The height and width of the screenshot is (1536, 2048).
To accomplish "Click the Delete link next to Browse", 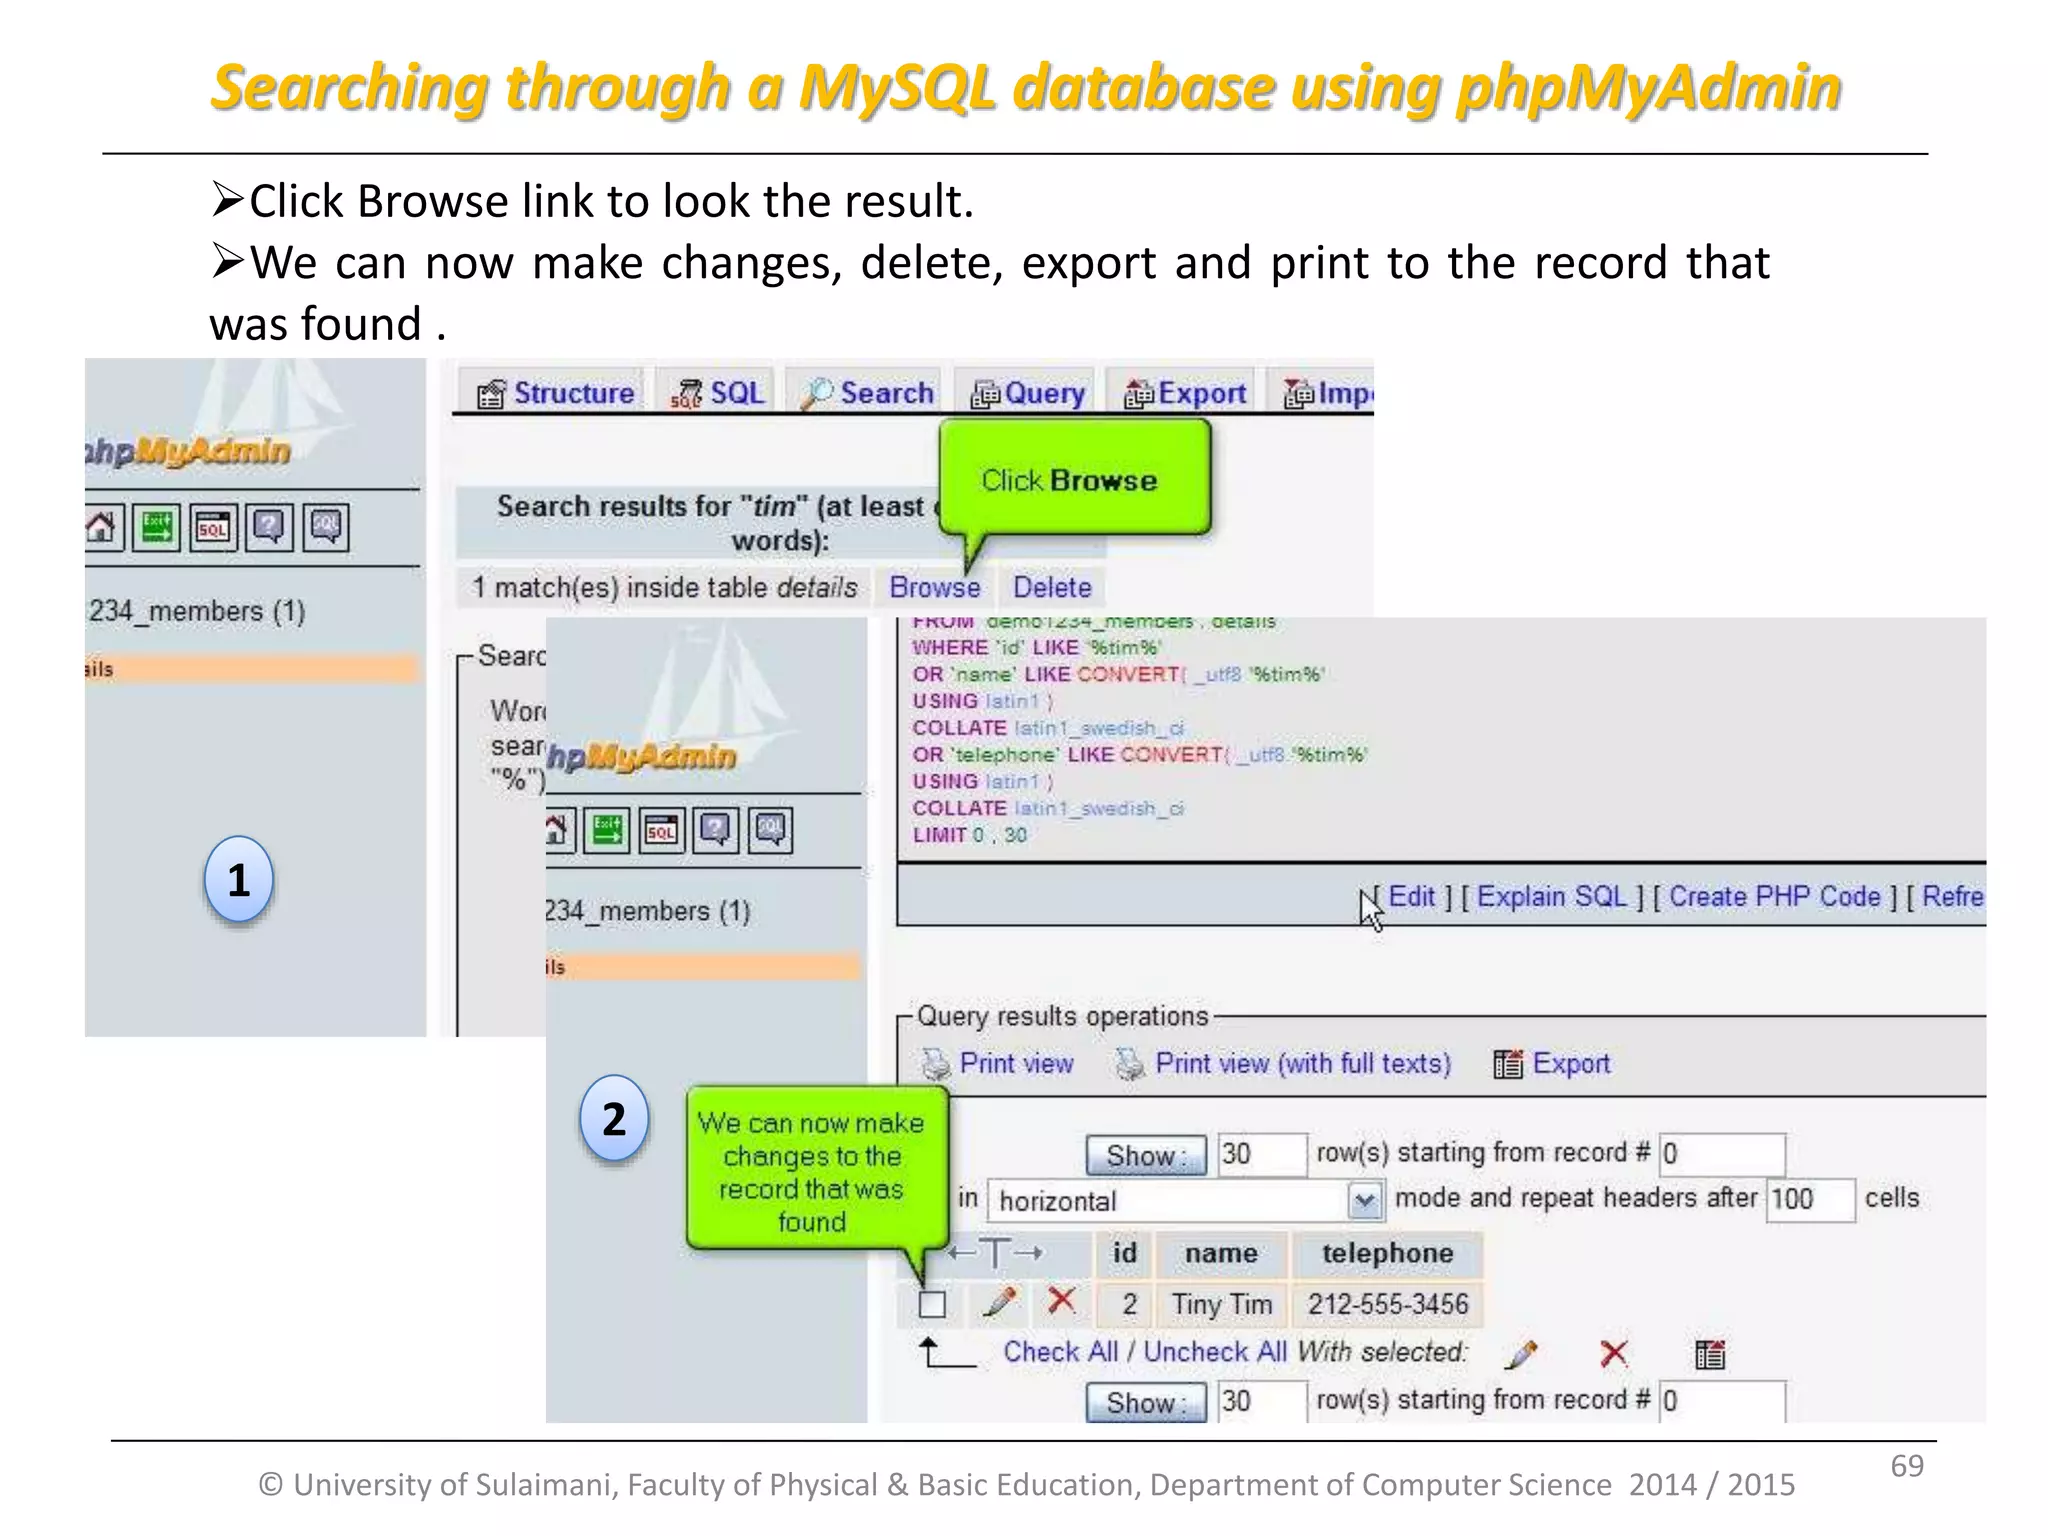I will [x=1052, y=587].
